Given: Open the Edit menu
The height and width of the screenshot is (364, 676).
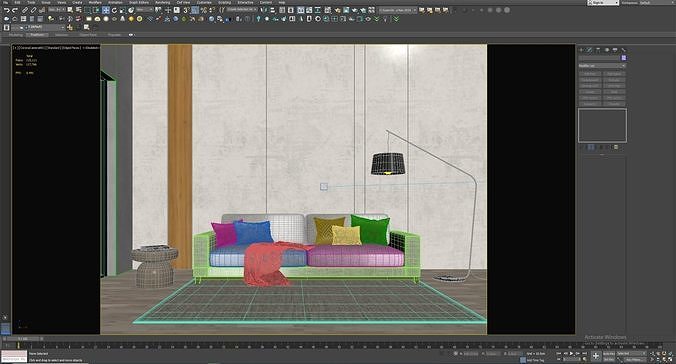Looking at the screenshot, I should [x=18, y=3].
